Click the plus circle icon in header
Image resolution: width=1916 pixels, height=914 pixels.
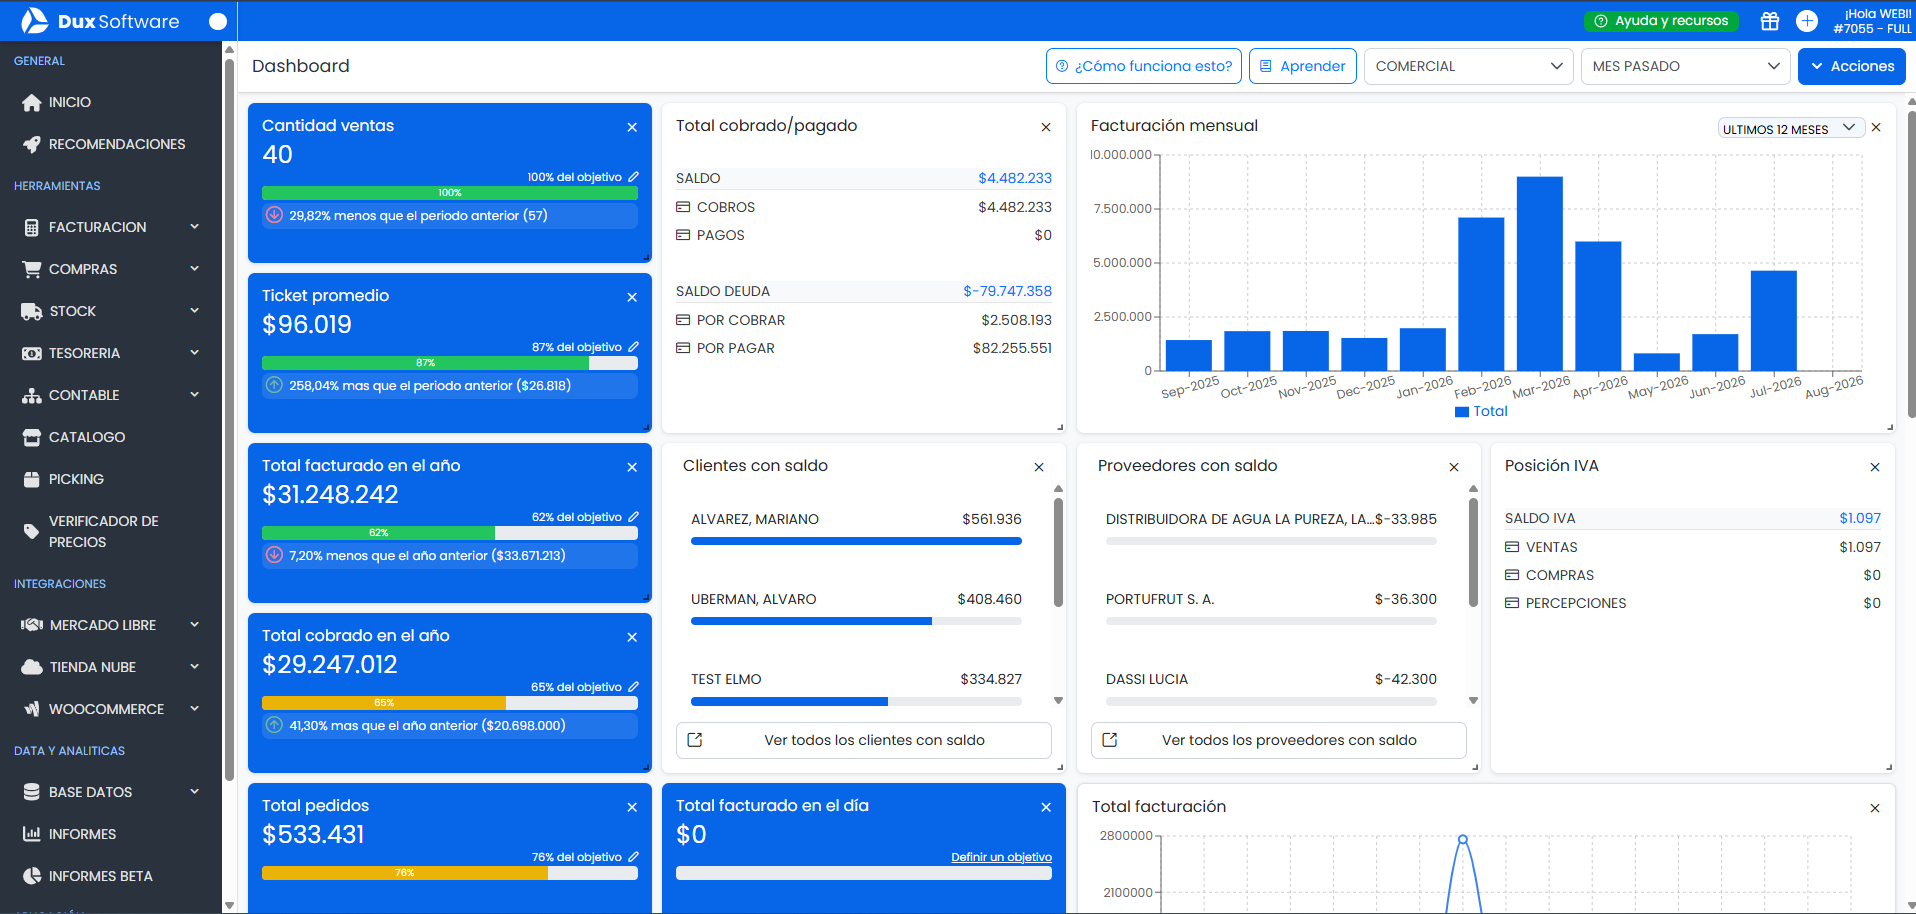1806,21
